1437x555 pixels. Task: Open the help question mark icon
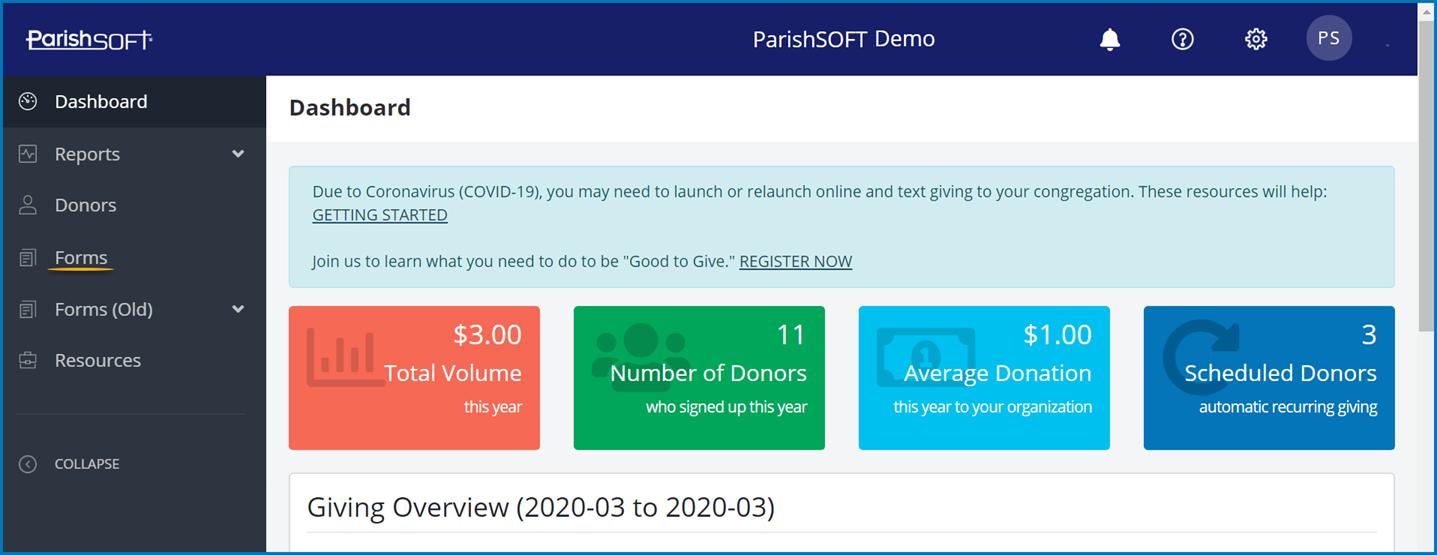point(1182,40)
